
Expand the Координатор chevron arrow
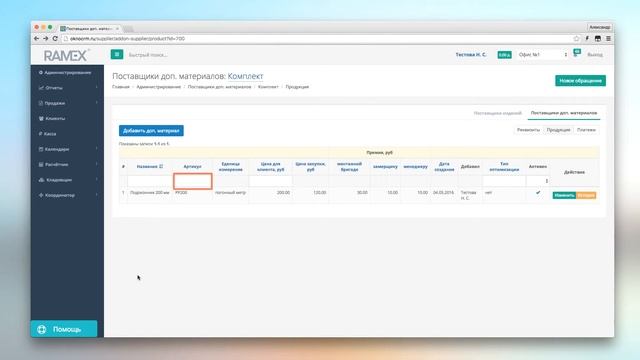97,195
